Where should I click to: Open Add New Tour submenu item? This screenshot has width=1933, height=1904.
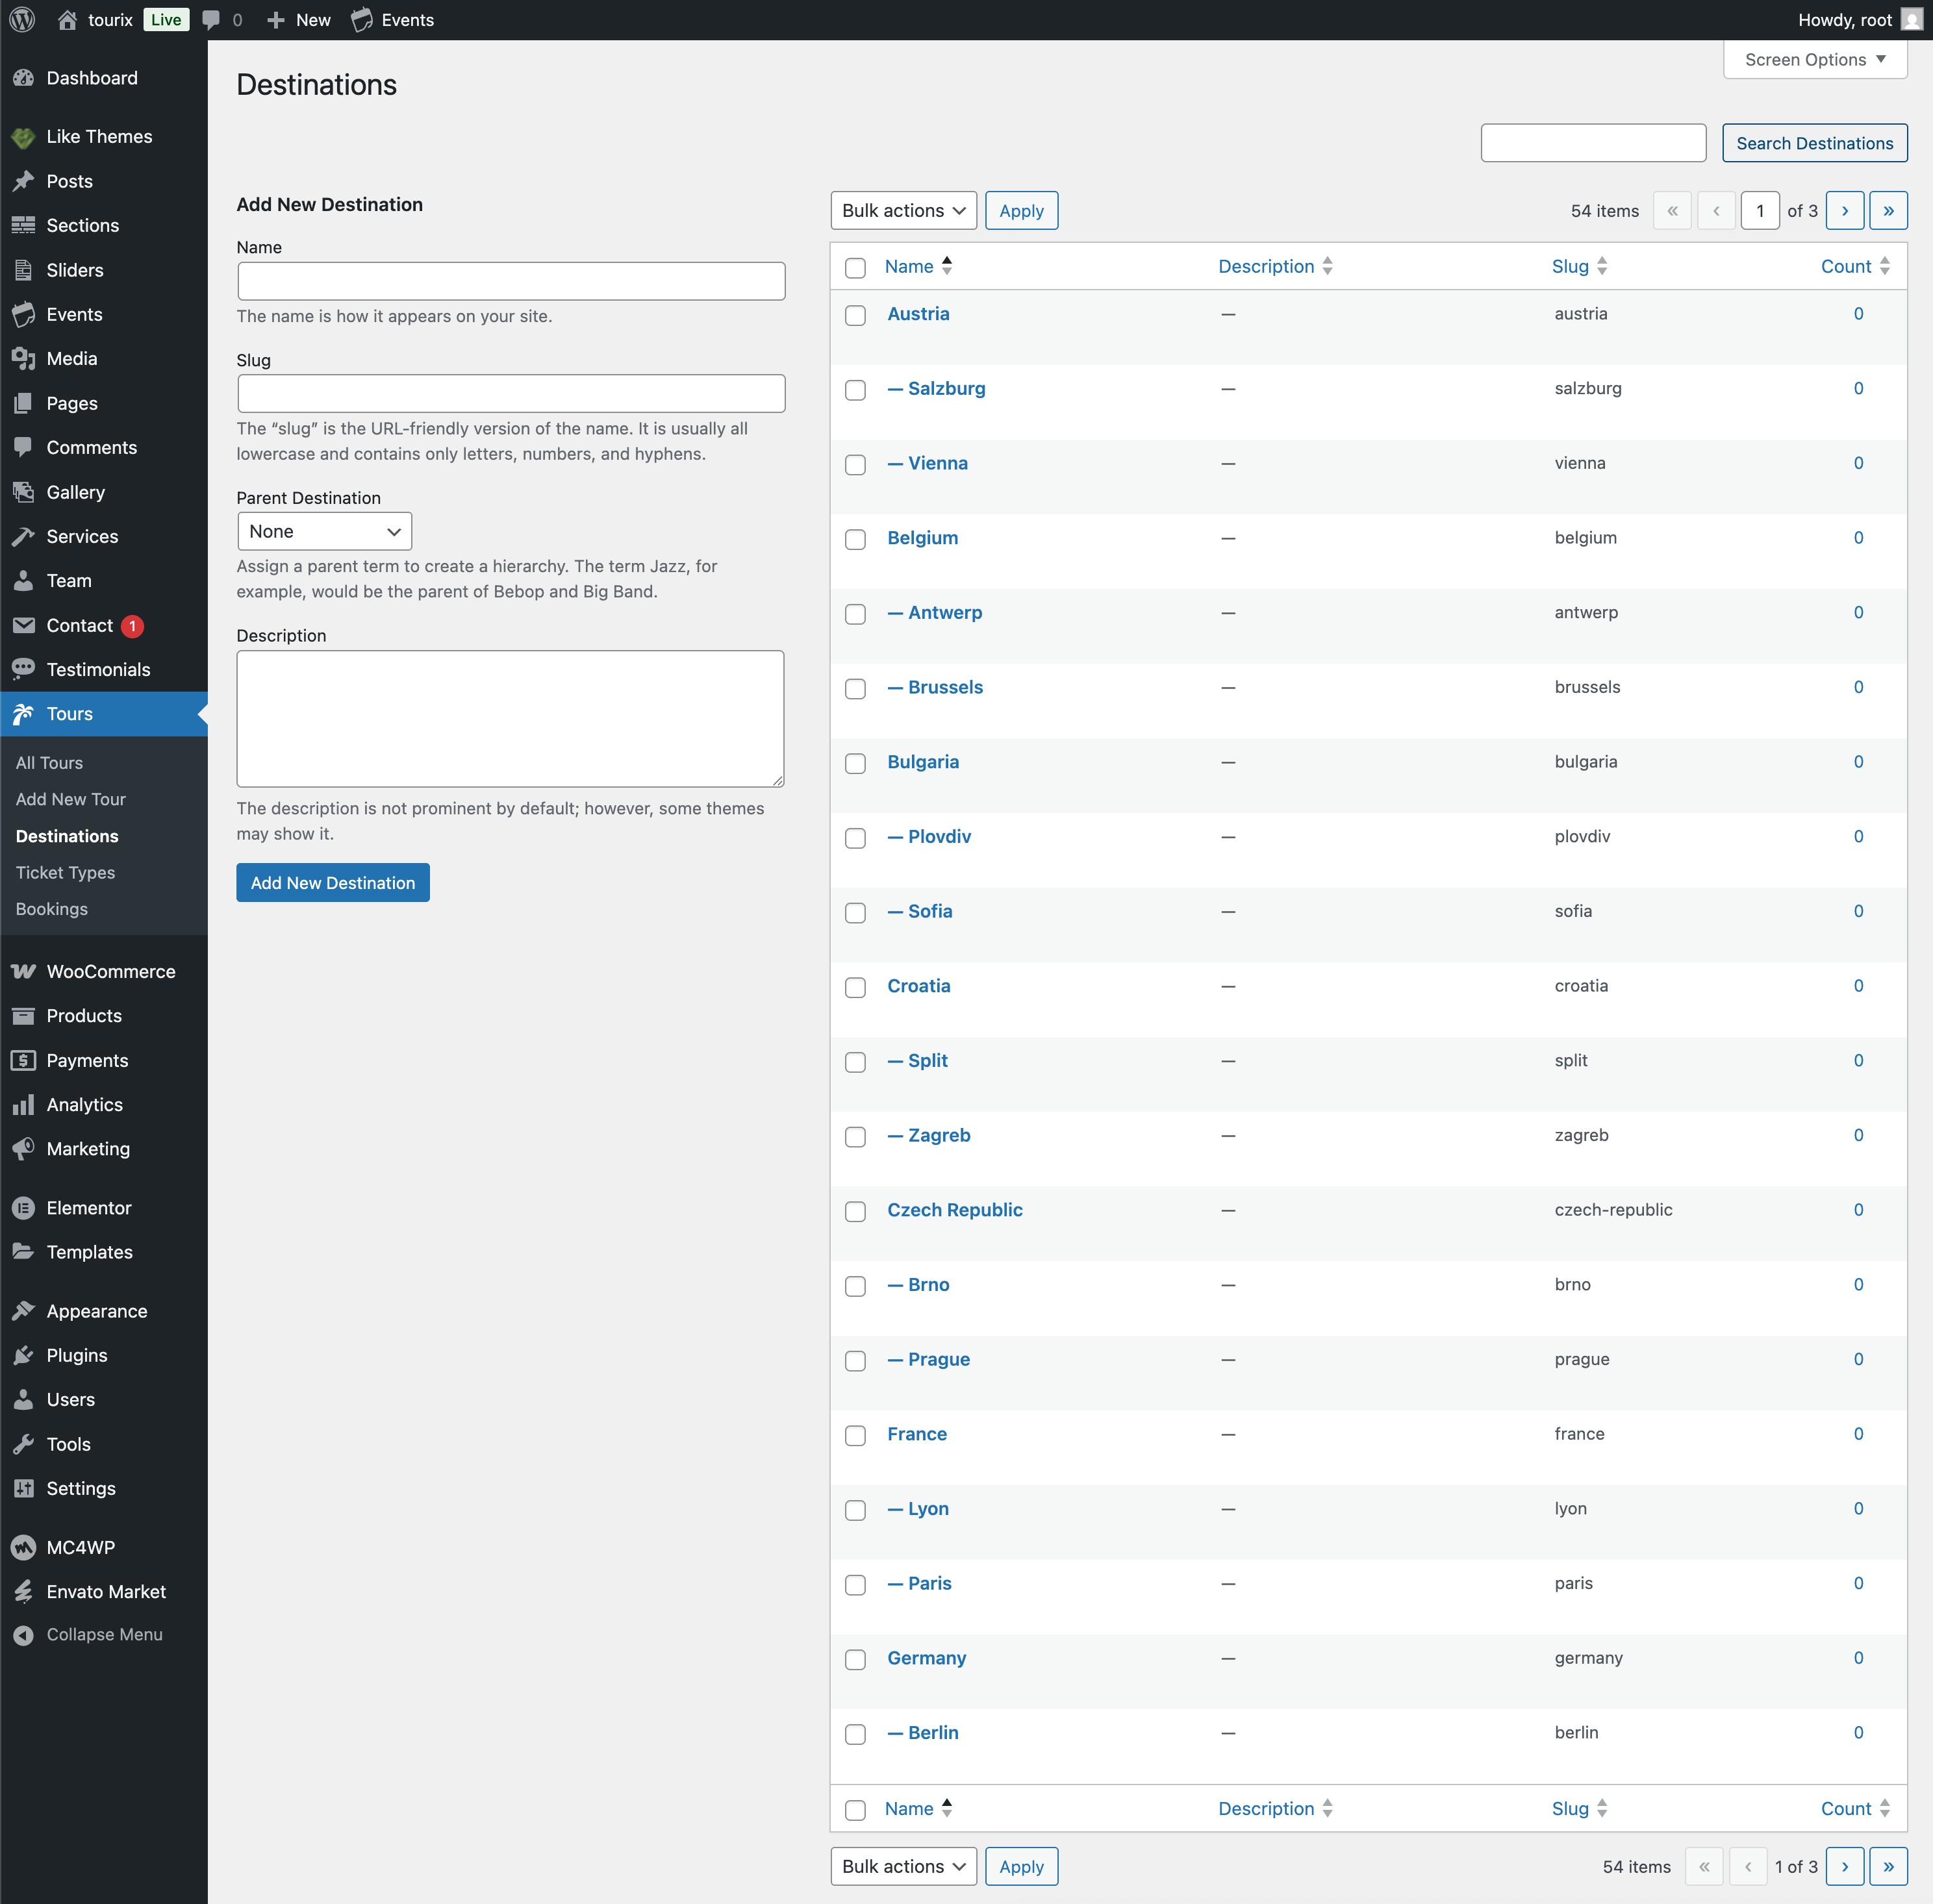point(70,799)
